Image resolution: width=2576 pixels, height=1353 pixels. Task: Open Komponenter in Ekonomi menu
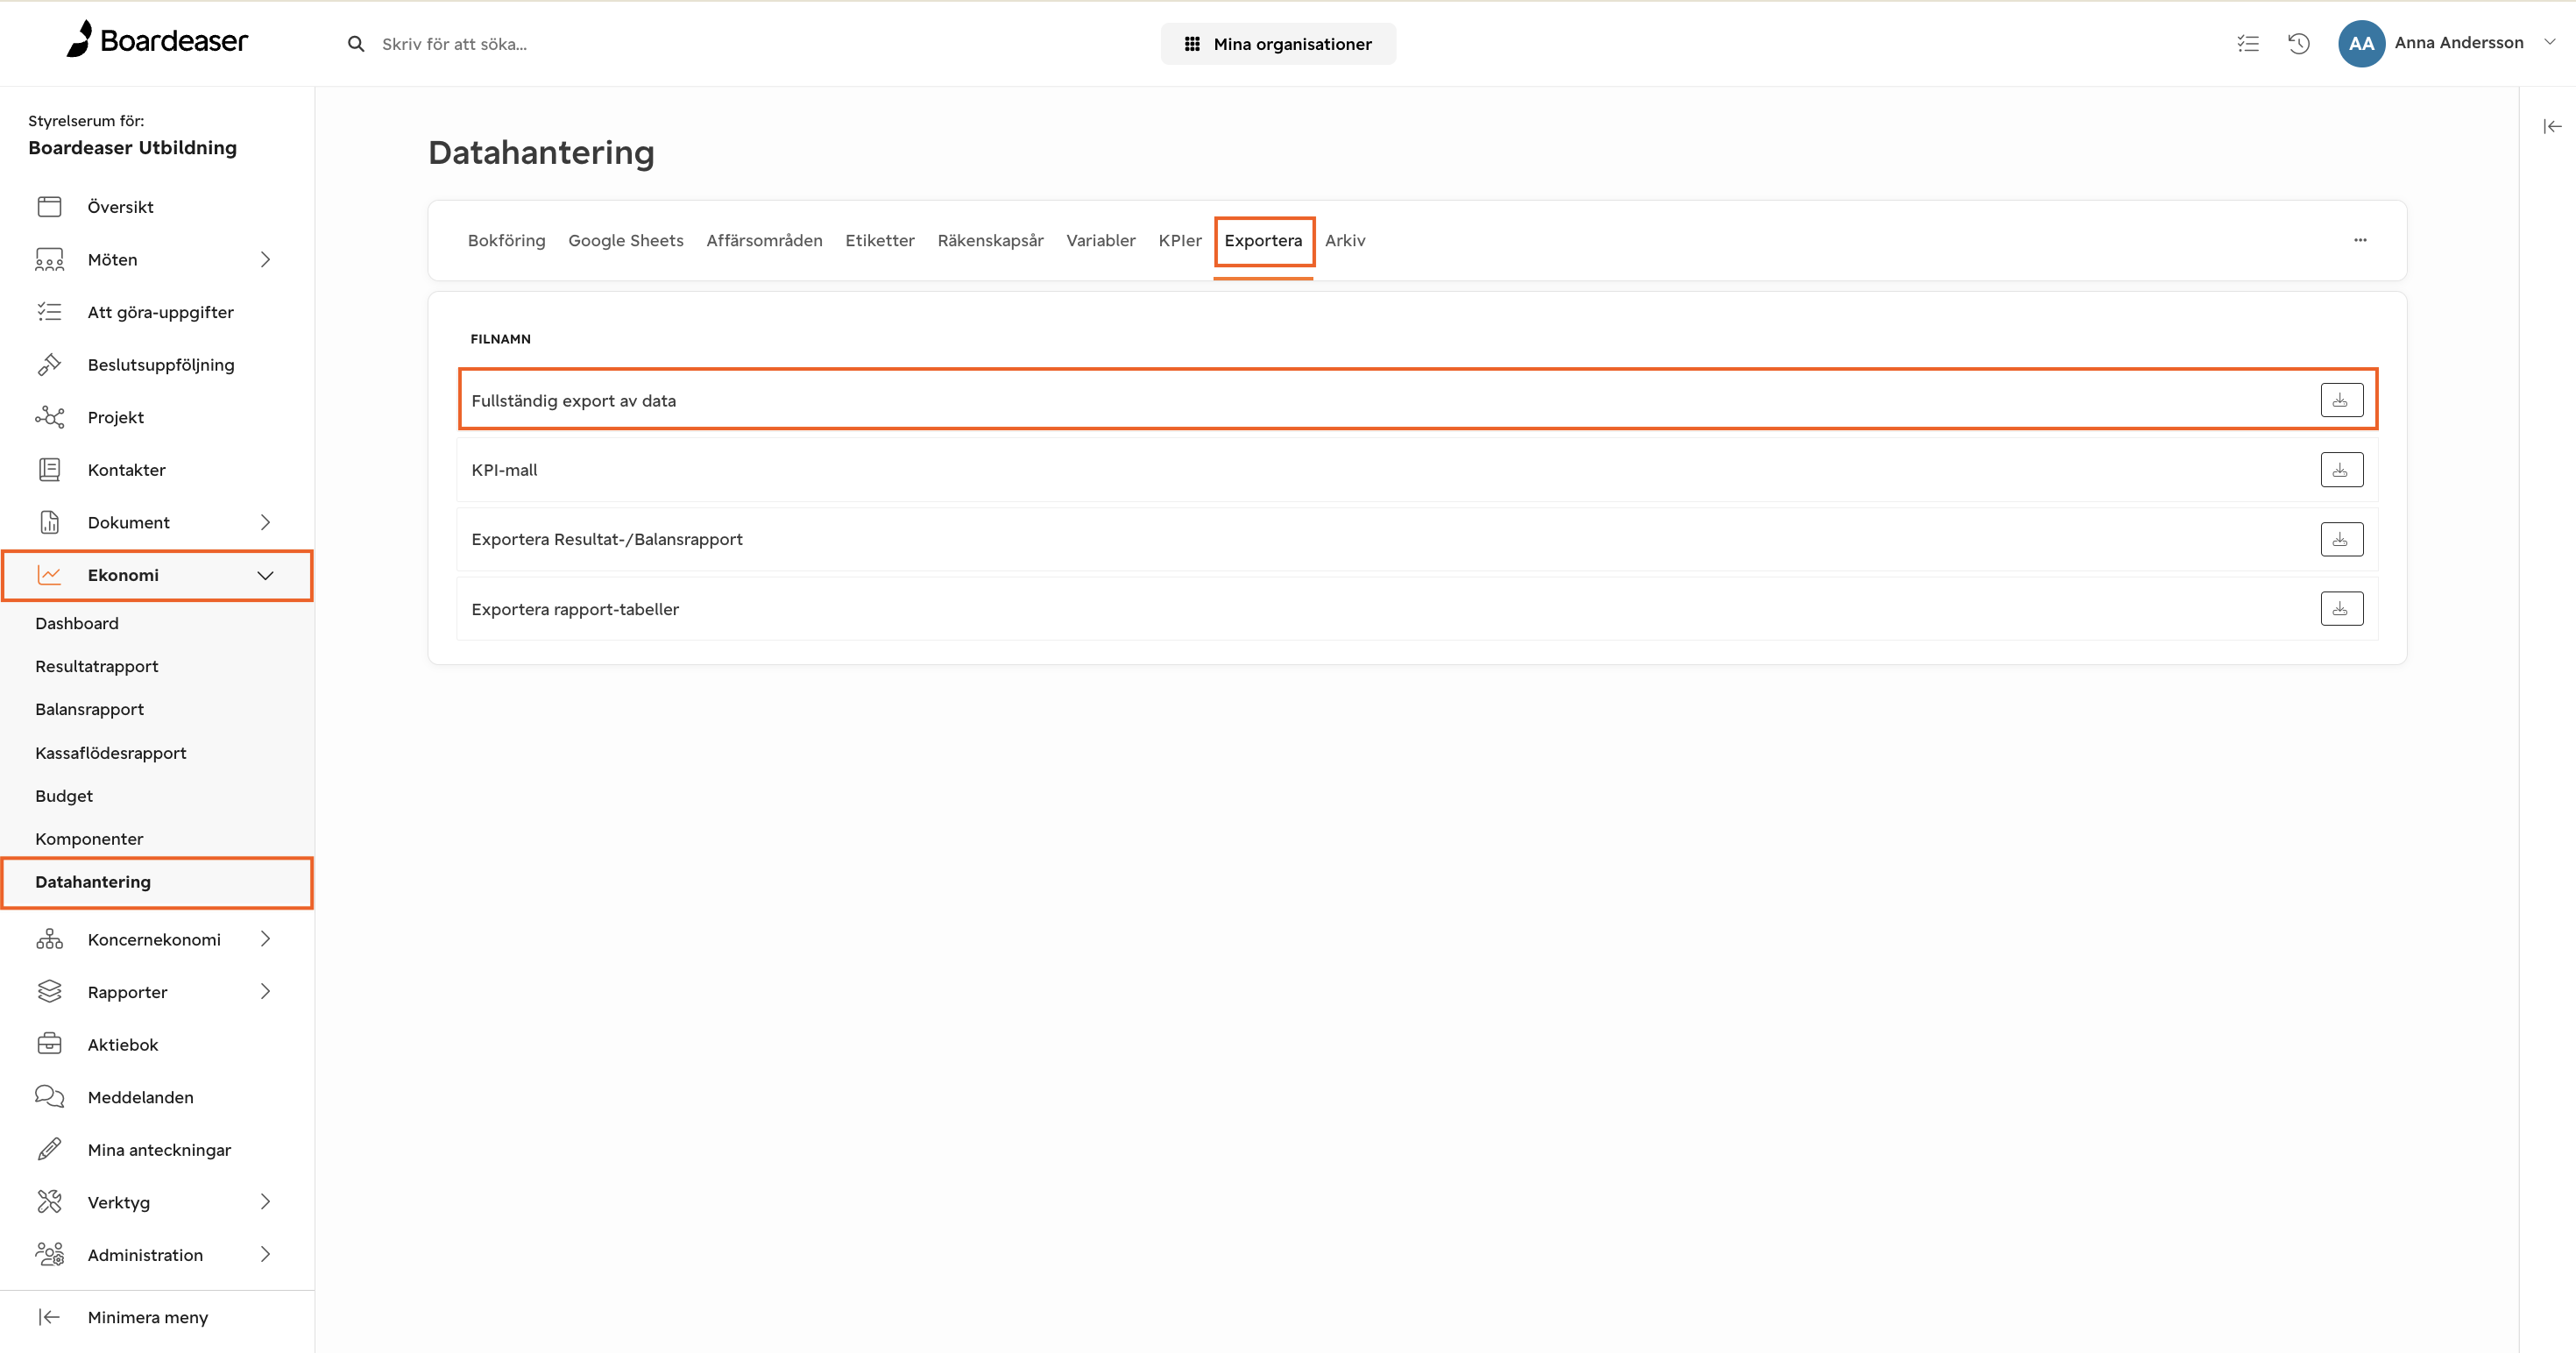point(89,839)
